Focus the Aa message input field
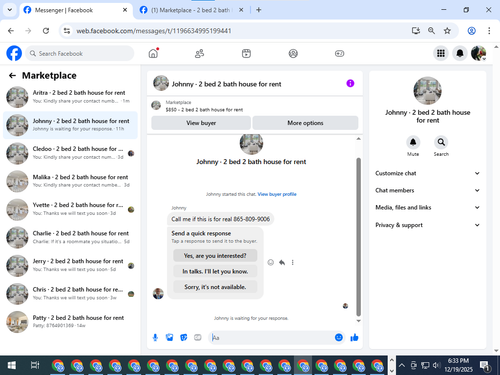500x375 pixels. (x=272, y=338)
